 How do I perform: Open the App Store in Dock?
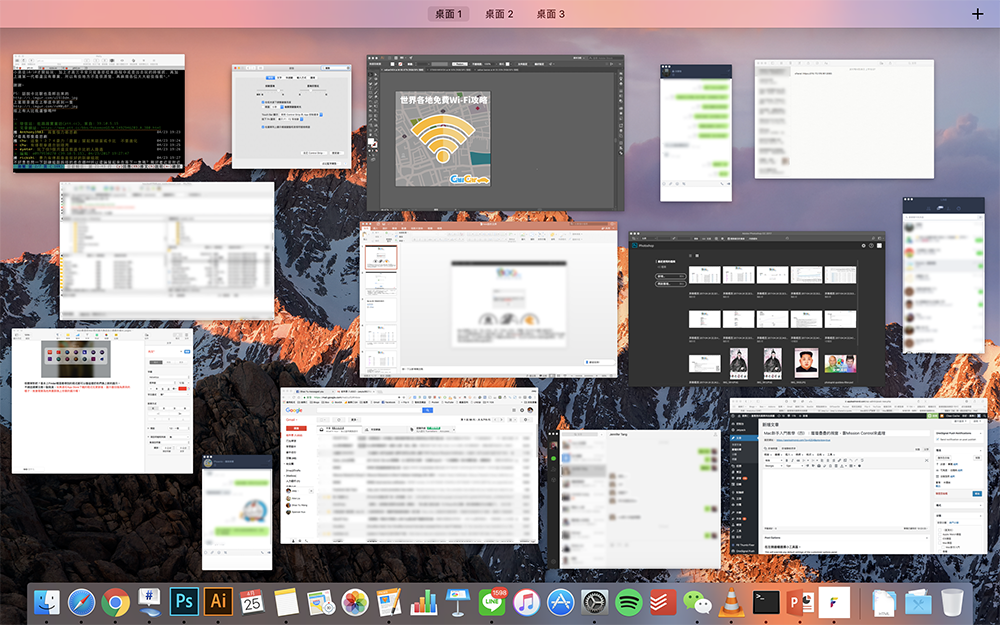(561, 602)
